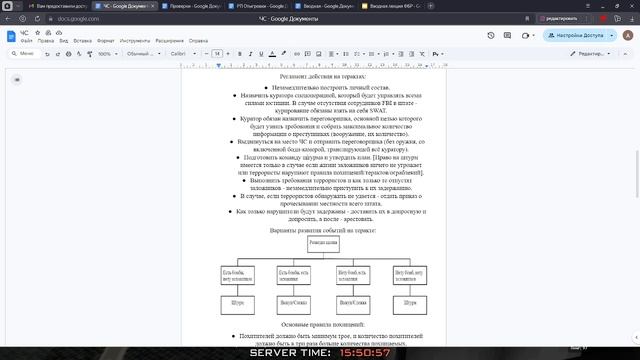
Task: Open the Google Docs home icon
Action: [11, 36]
